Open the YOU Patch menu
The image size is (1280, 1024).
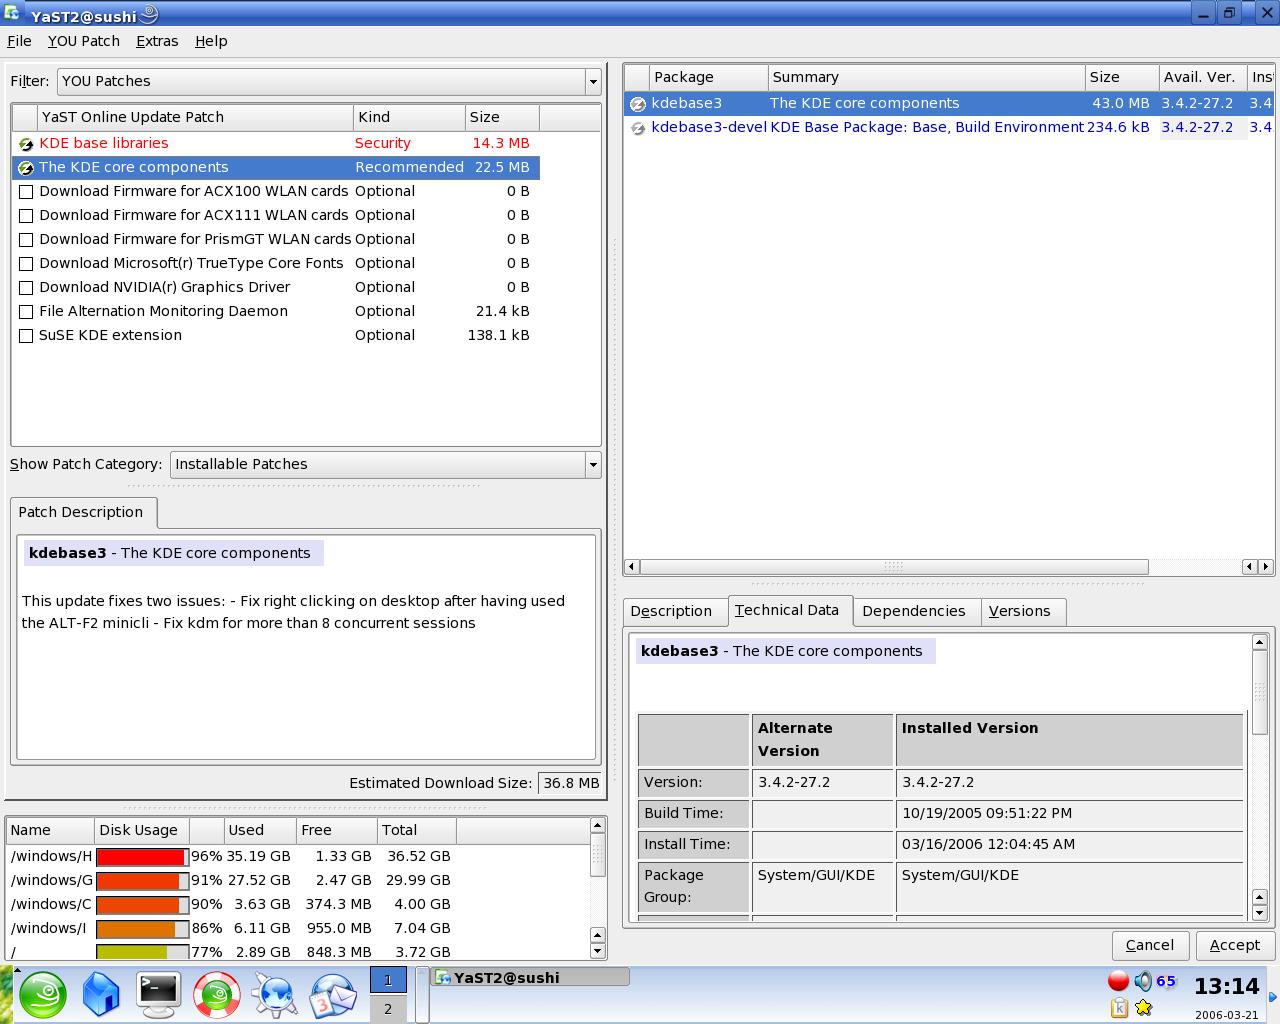84,41
